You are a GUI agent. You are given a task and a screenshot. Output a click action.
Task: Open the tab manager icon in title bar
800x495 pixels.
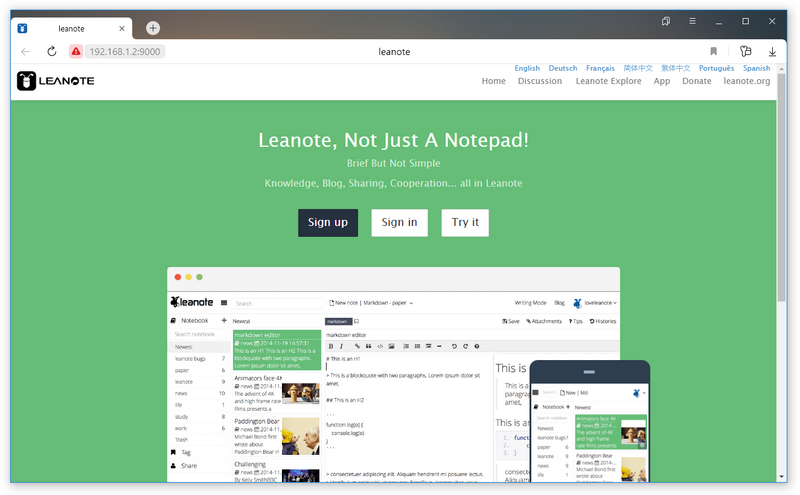(665, 21)
